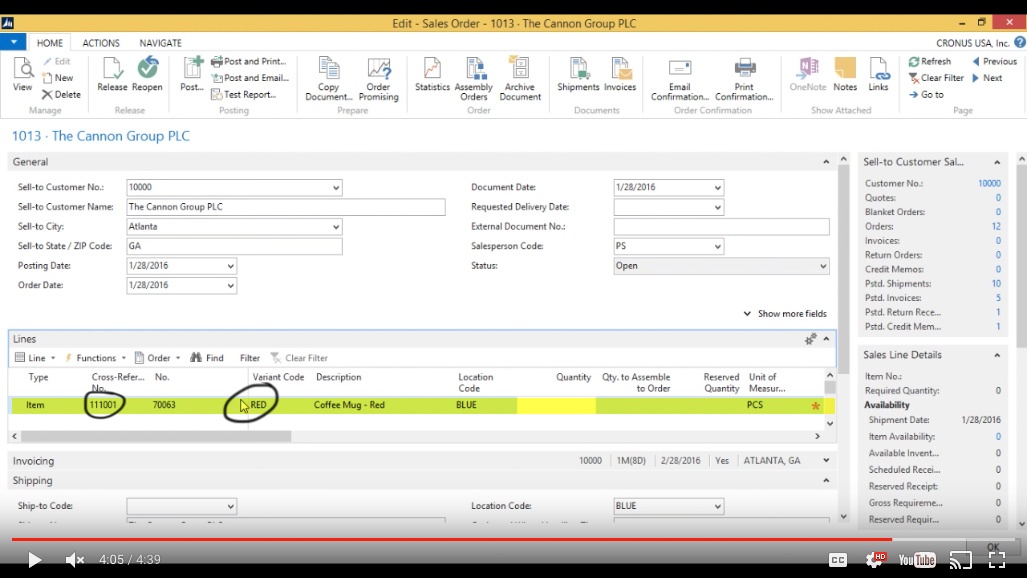Screen dimensions: 1027x578
Task: Click the Customer No. 10000 link
Action: (x=989, y=183)
